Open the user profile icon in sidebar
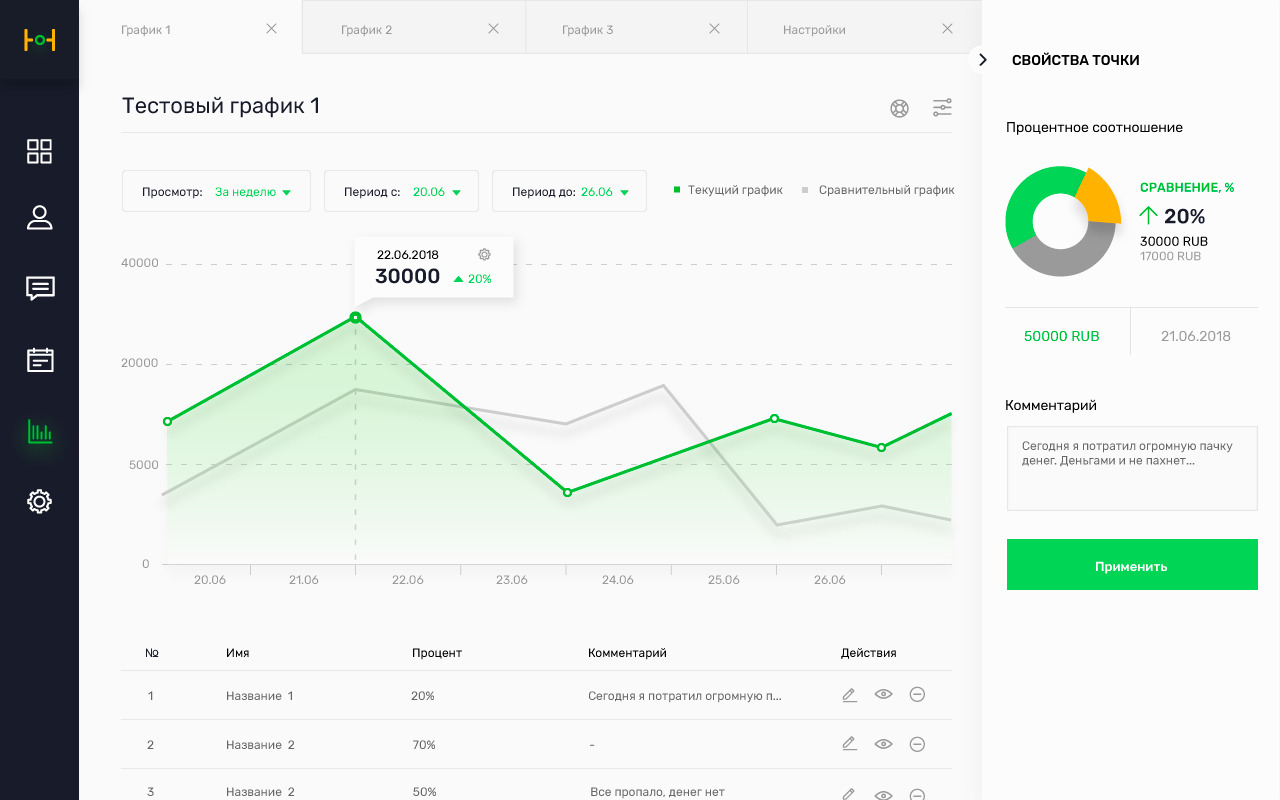The height and width of the screenshot is (800, 1280). pyautogui.click(x=39, y=218)
